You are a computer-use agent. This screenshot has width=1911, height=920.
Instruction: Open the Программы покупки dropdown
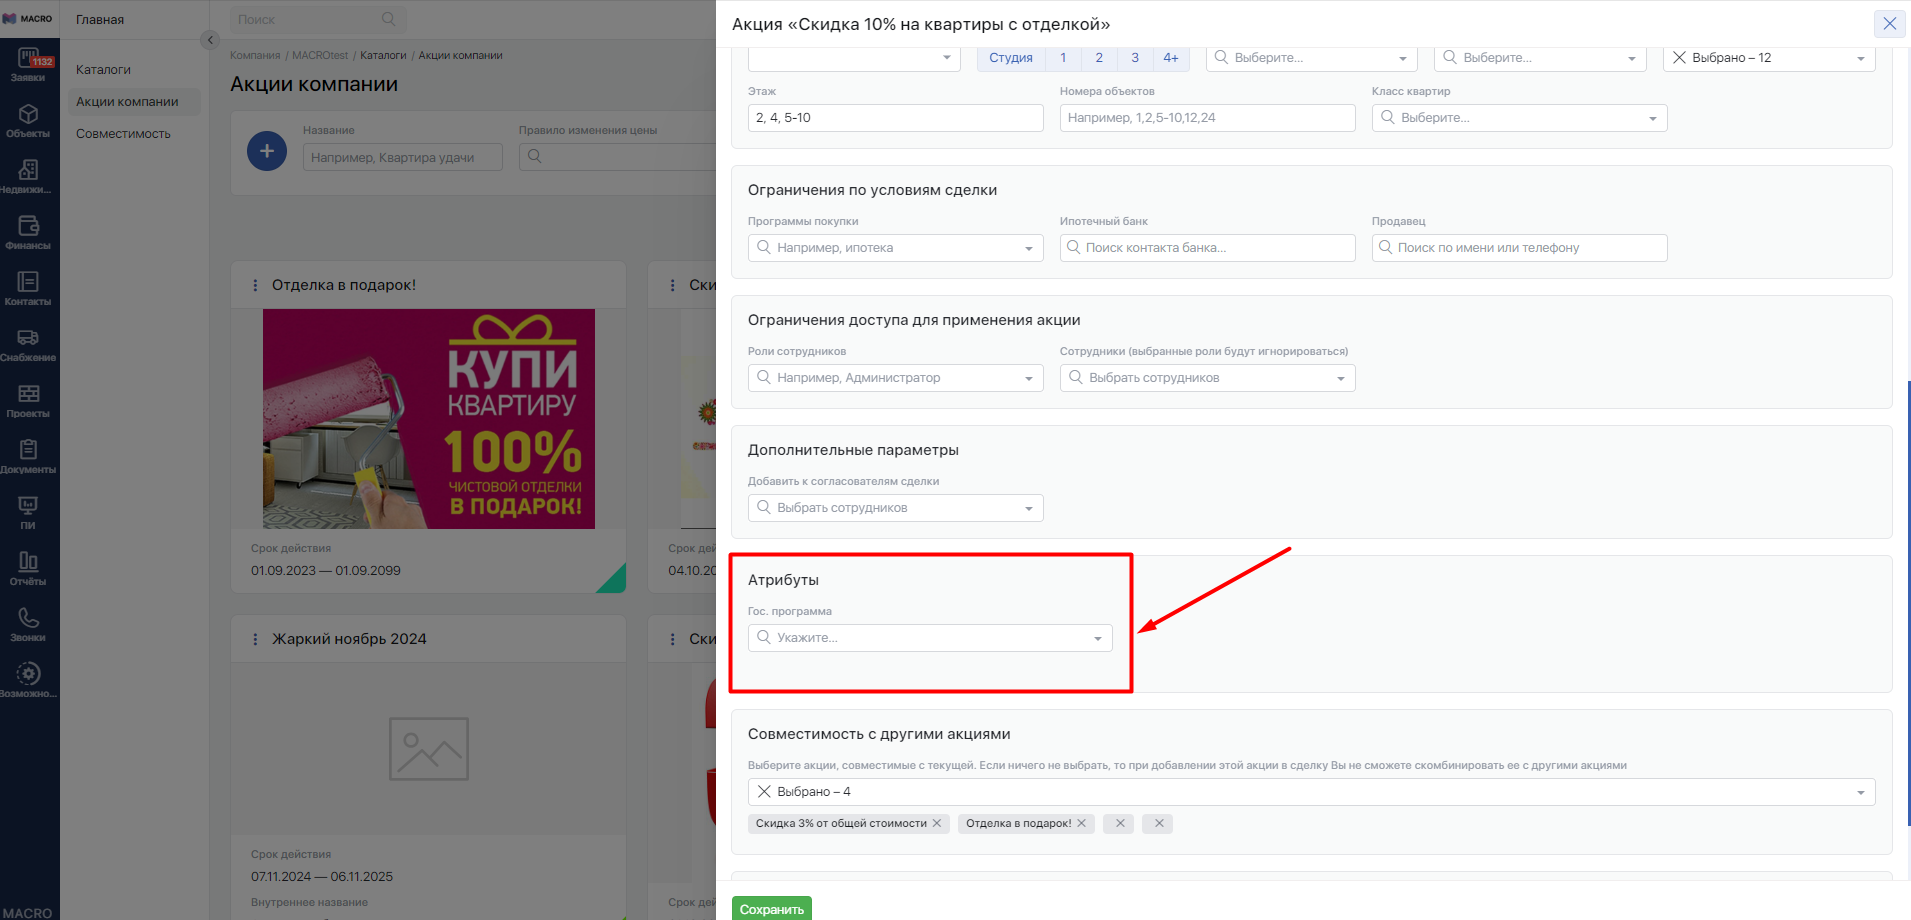coord(895,248)
